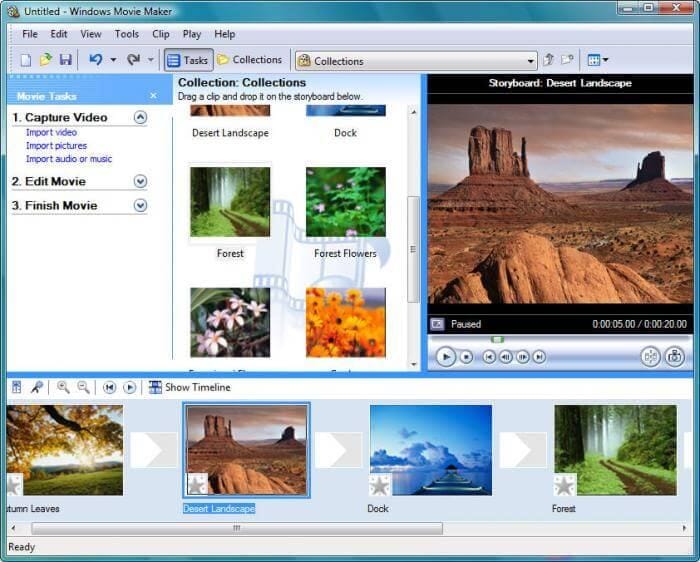Step to previous frame in monitor
Viewport: 700px width, 562px height.
[x=506, y=357]
